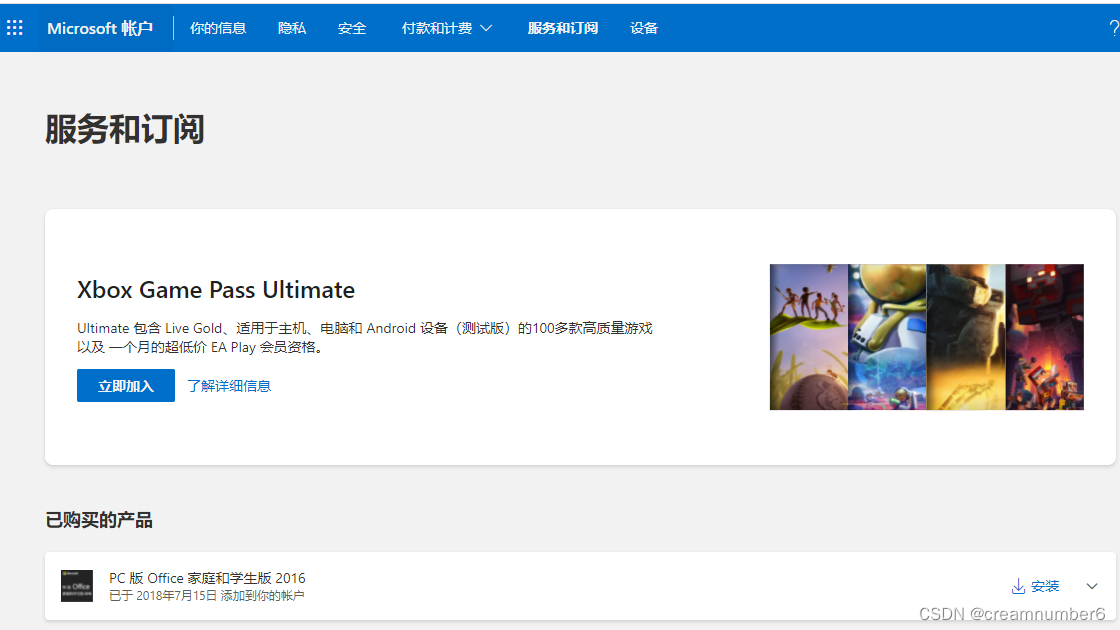The image size is (1120, 630).
Task: Expand the Office 2016 product details chevron
Action: [1092, 586]
